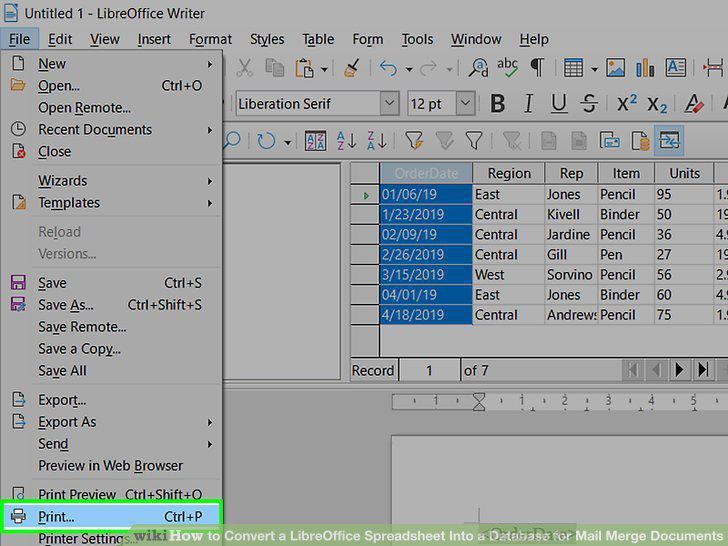This screenshot has width=728, height=546.
Task: Toggle Subscript formatting
Action: (657, 104)
